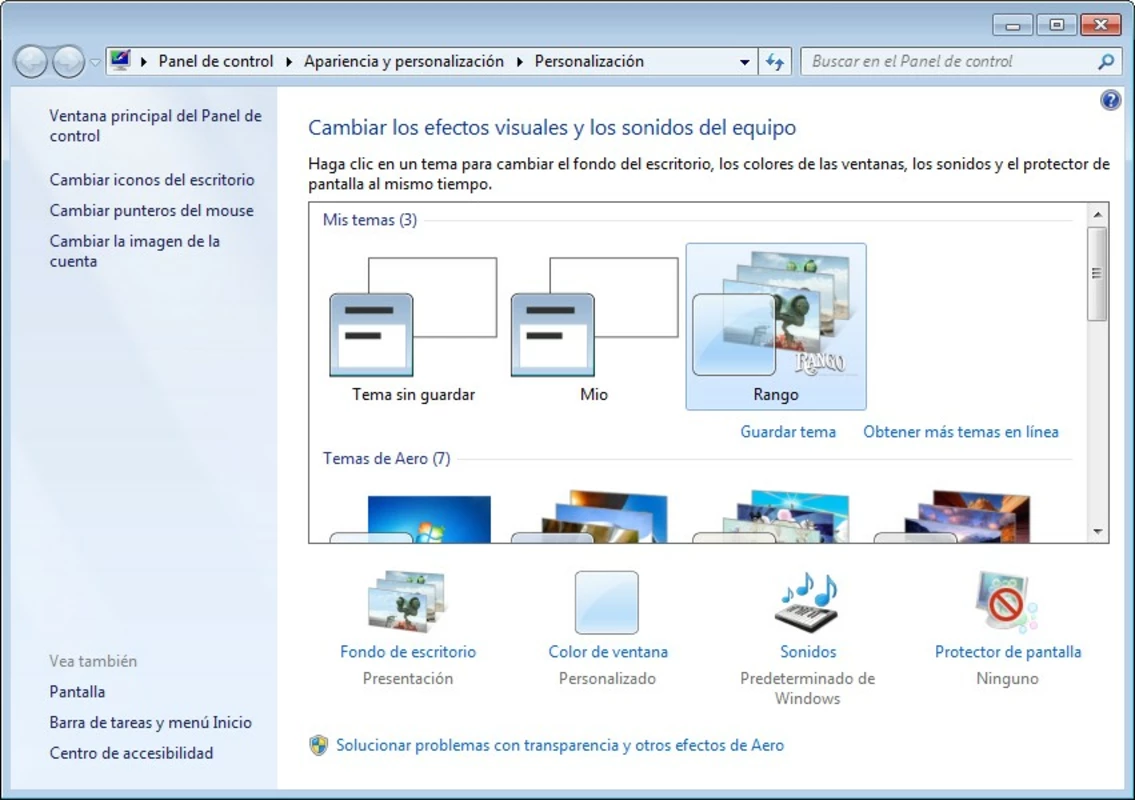Click the theme list scroll down arrow
The image size is (1135, 800).
(x=1097, y=531)
